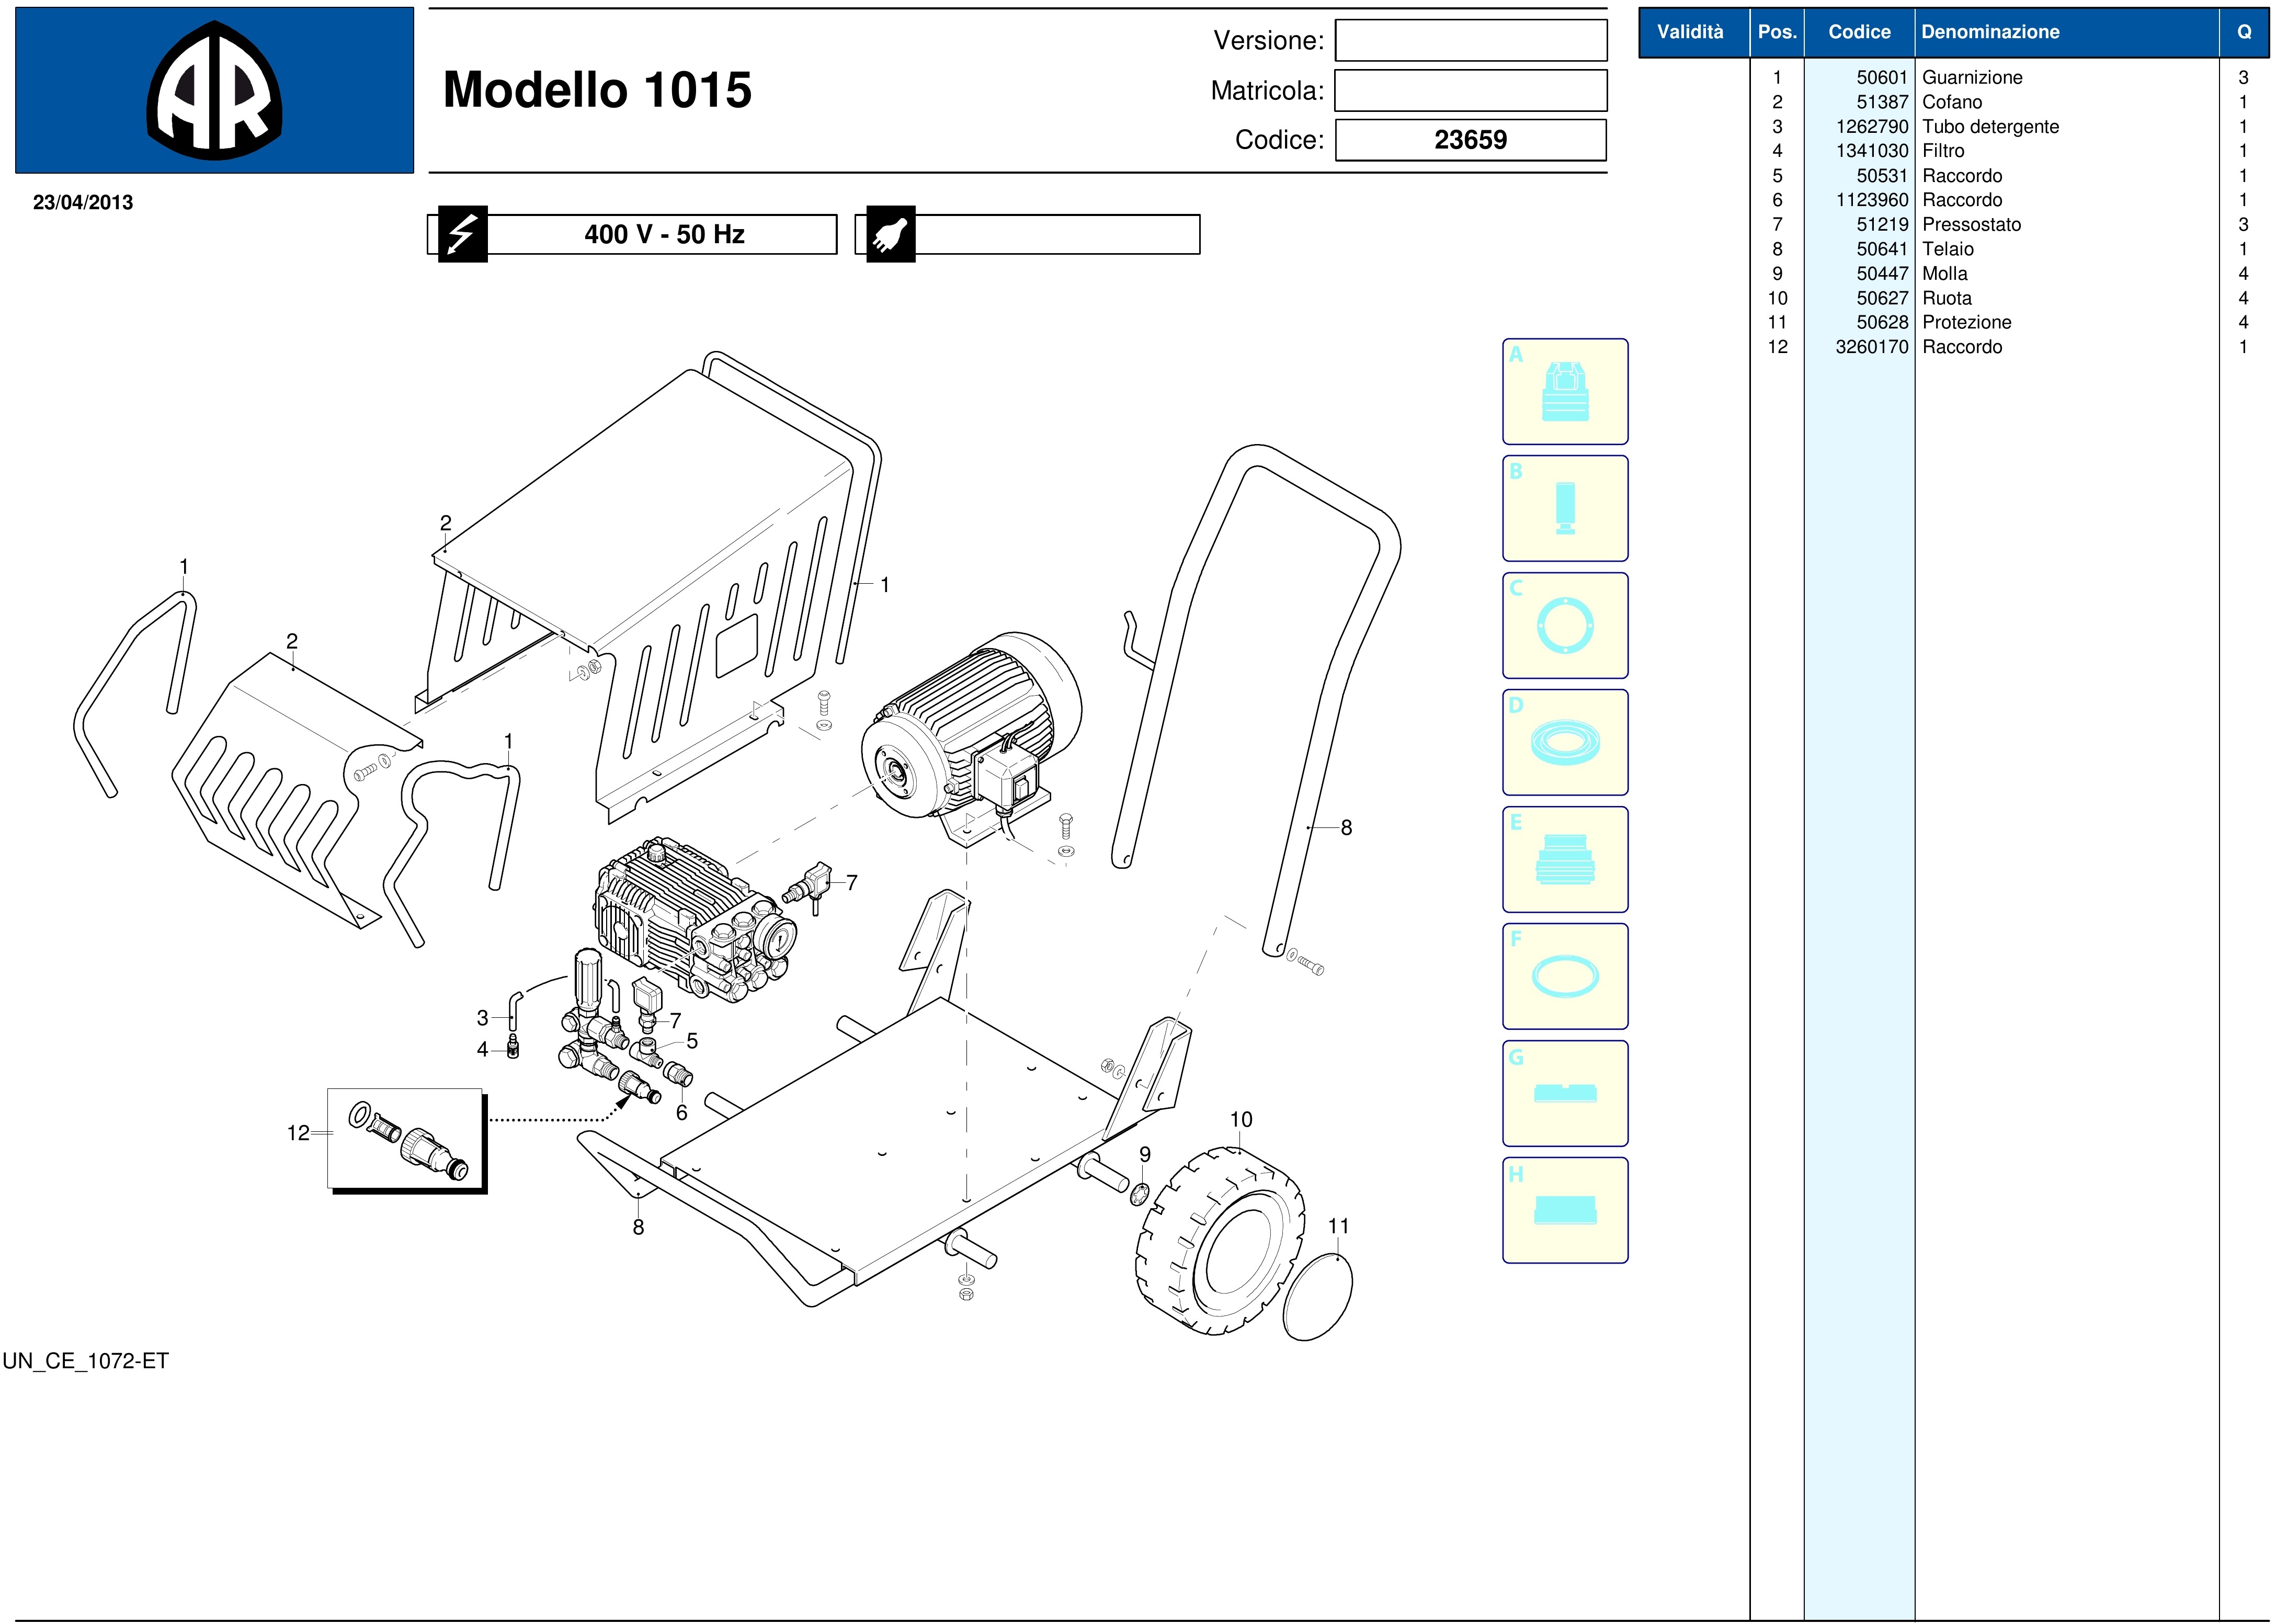Click the Versione input field

pyautogui.click(x=1470, y=41)
